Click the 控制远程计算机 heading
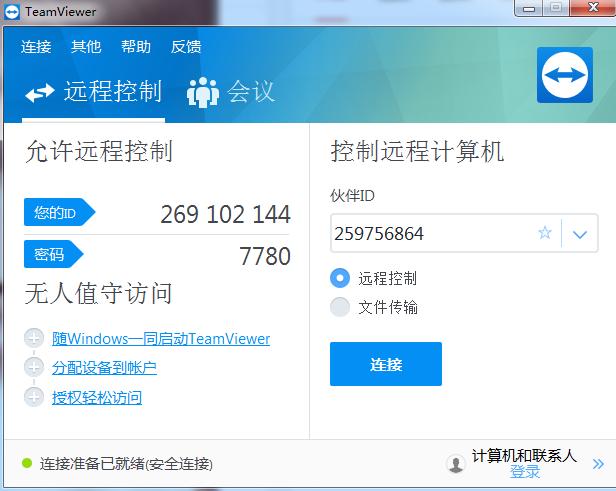The width and height of the screenshot is (616, 491). [417, 151]
